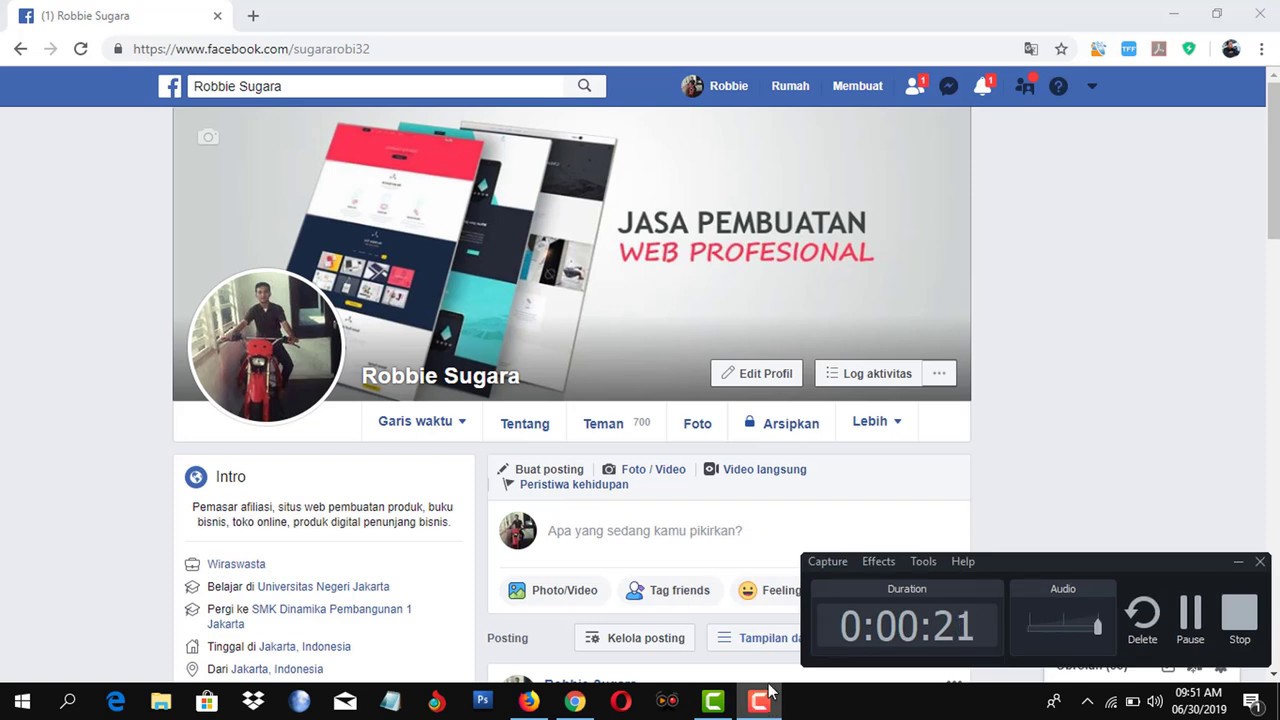Screen dimensions: 1280x720
Task: Click Wiraswasta link in Intro
Action: (236, 564)
